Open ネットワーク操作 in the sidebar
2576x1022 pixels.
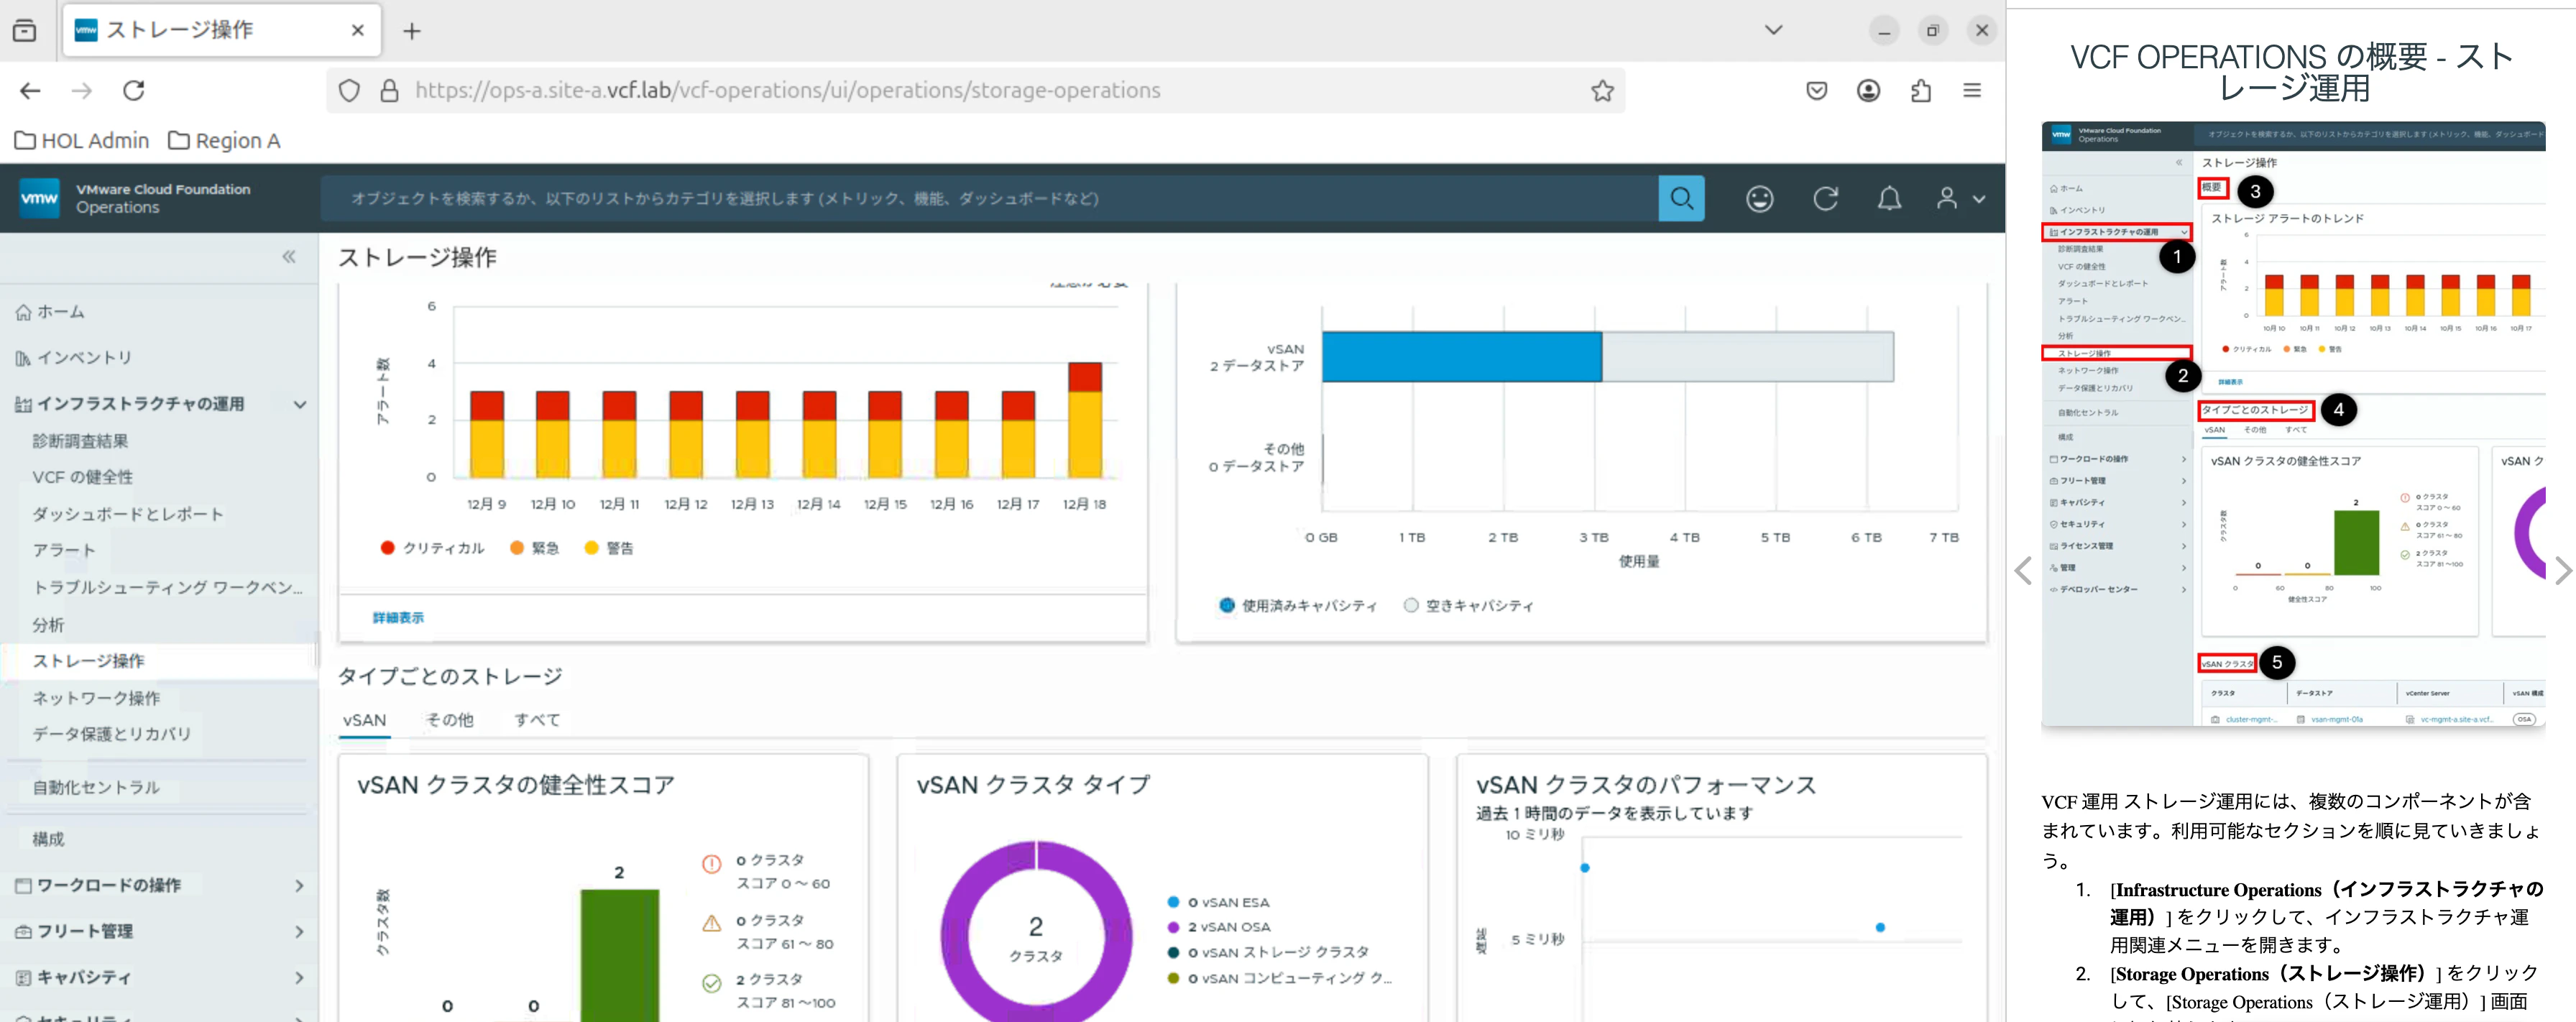click(96, 698)
